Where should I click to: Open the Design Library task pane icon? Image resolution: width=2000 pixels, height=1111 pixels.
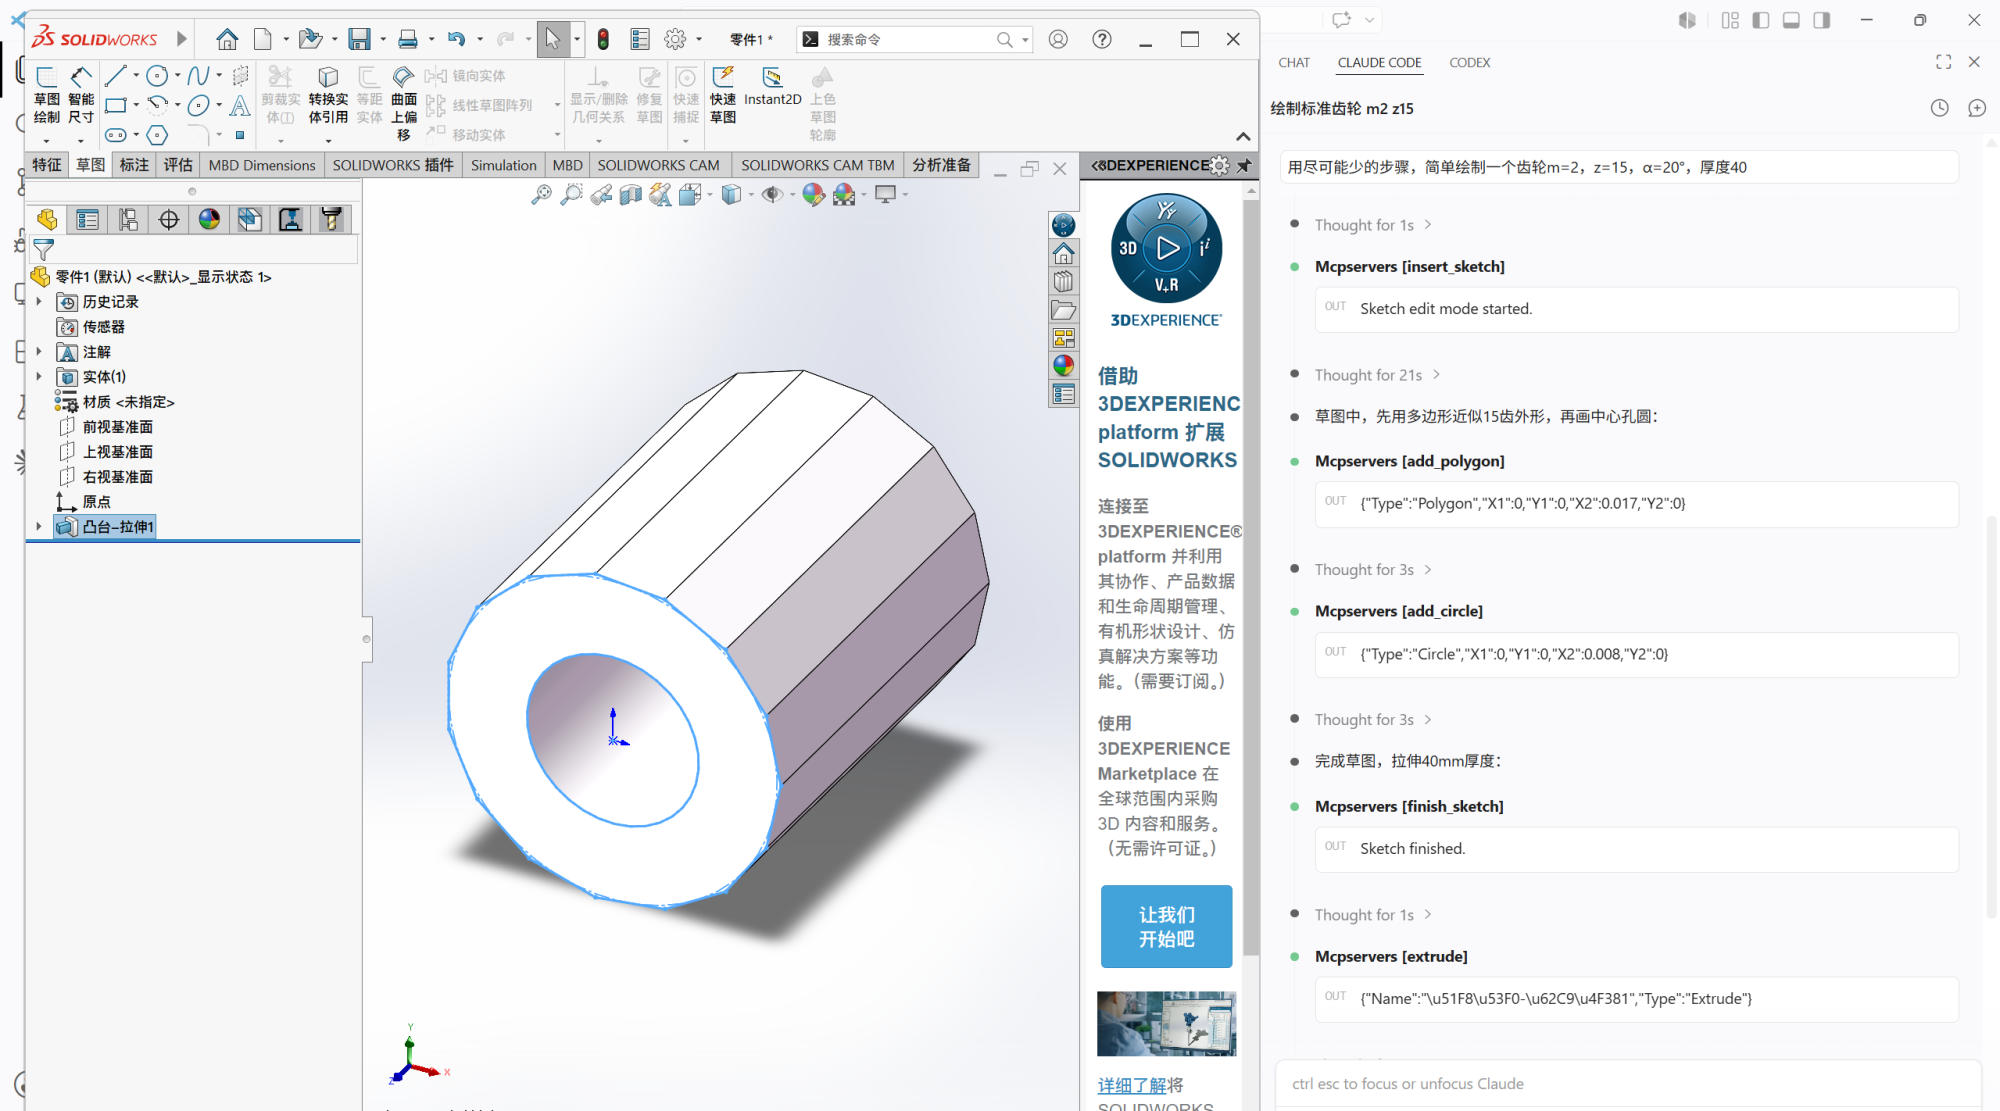tap(1063, 281)
